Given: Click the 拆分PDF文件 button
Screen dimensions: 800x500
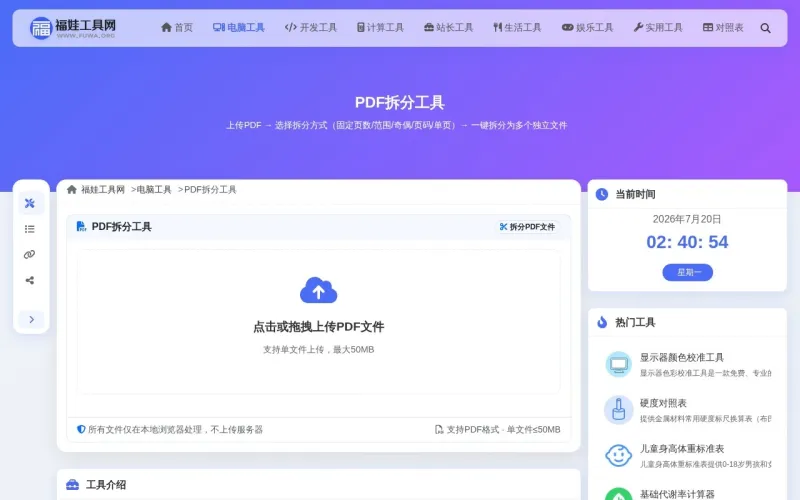Looking at the screenshot, I should 527,227.
